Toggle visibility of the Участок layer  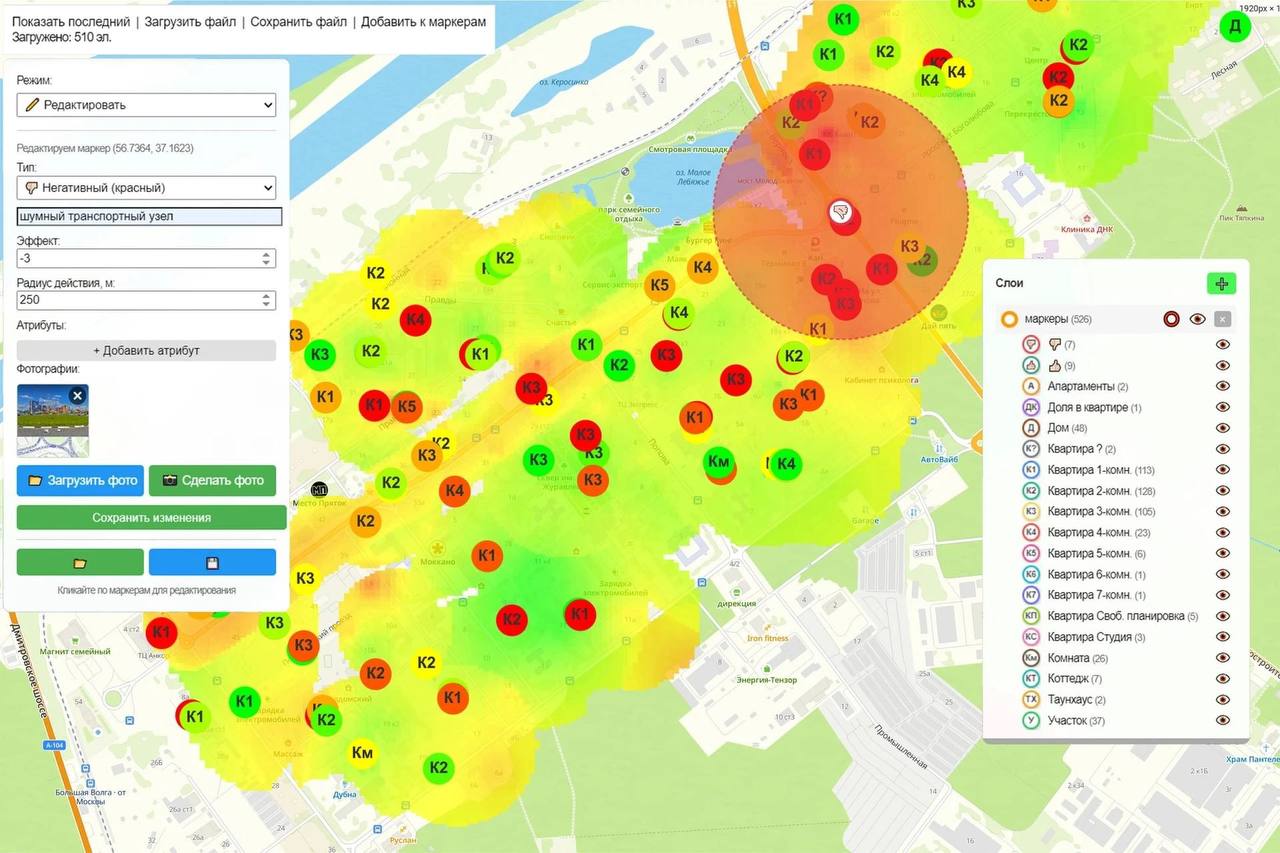point(1222,721)
